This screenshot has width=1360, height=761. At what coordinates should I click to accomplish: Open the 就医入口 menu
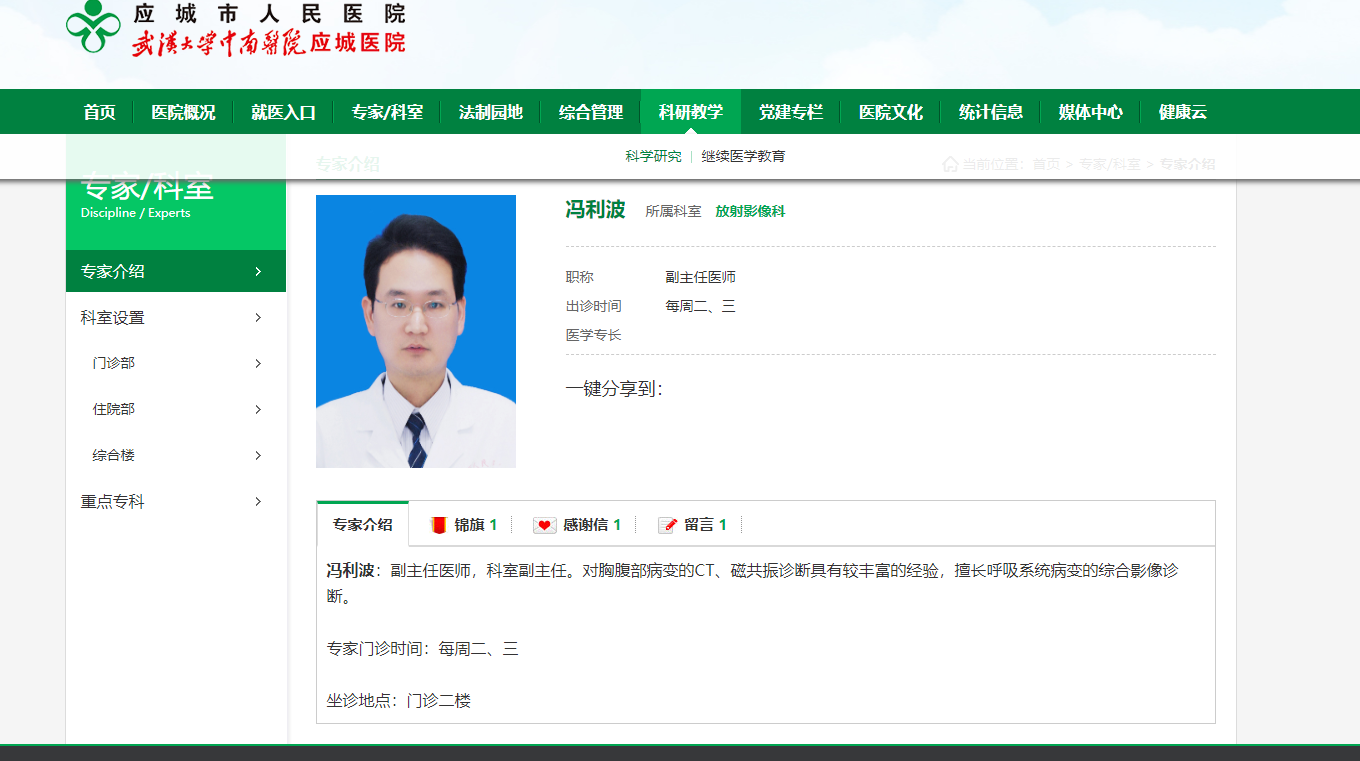coord(283,112)
